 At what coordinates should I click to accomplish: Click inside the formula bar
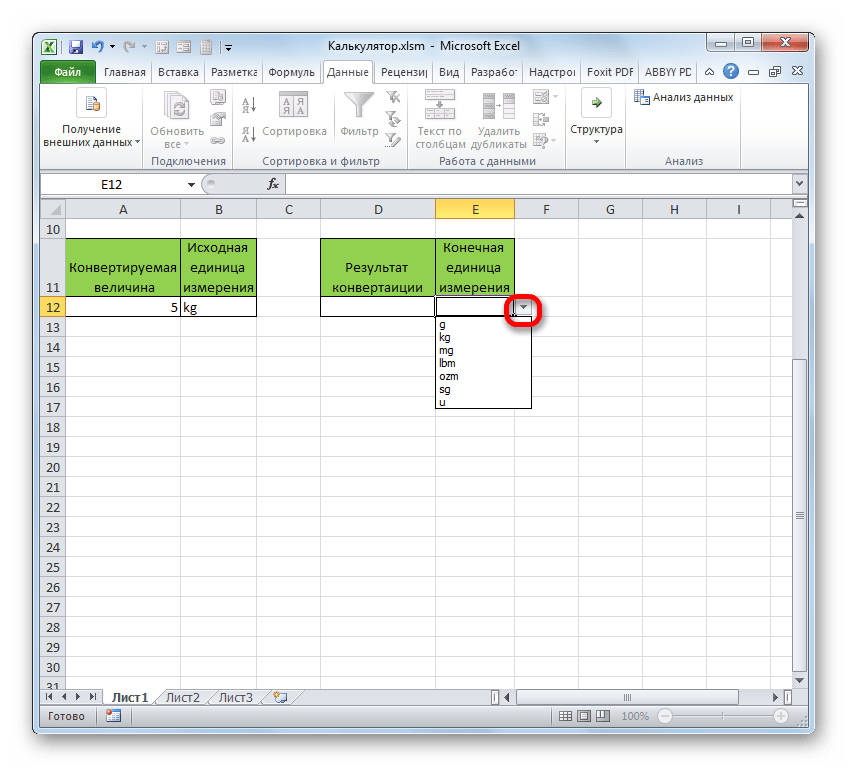click(x=539, y=184)
